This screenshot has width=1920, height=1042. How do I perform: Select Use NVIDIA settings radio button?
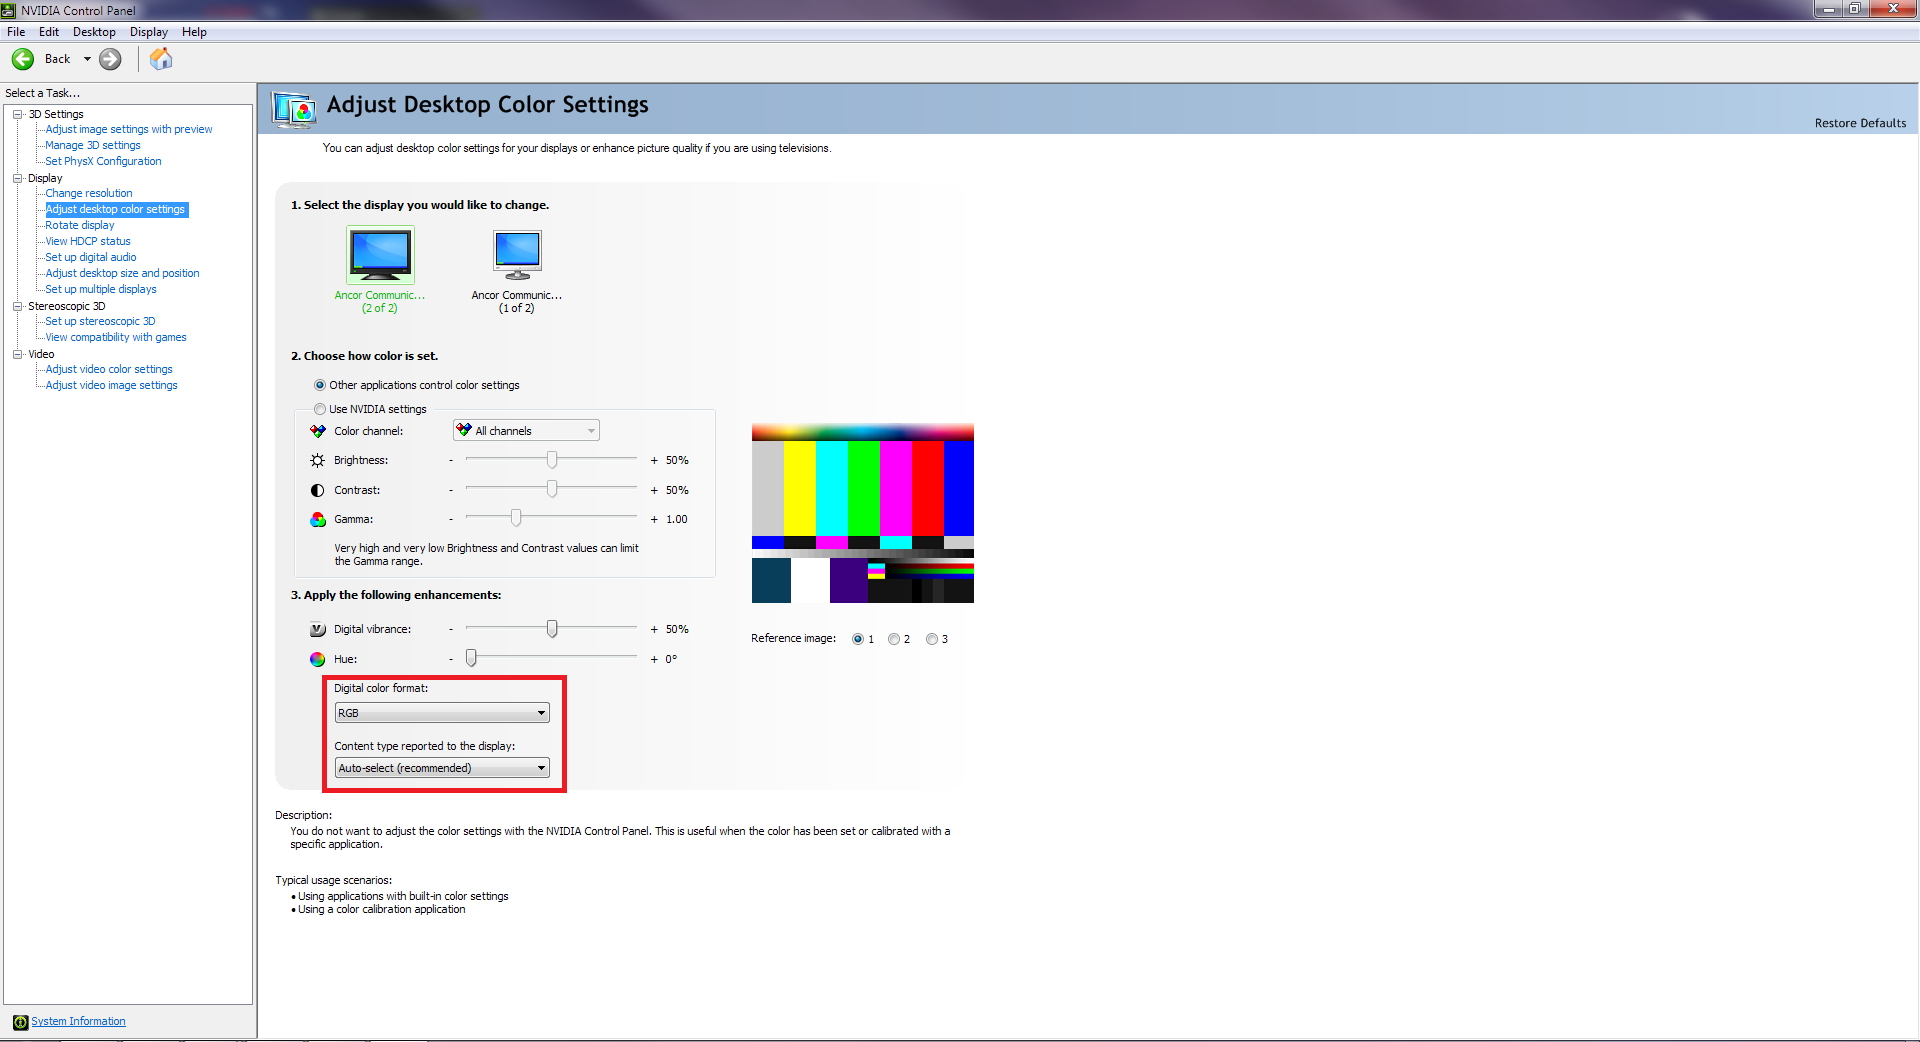pyautogui.click(x=320, y=409)
